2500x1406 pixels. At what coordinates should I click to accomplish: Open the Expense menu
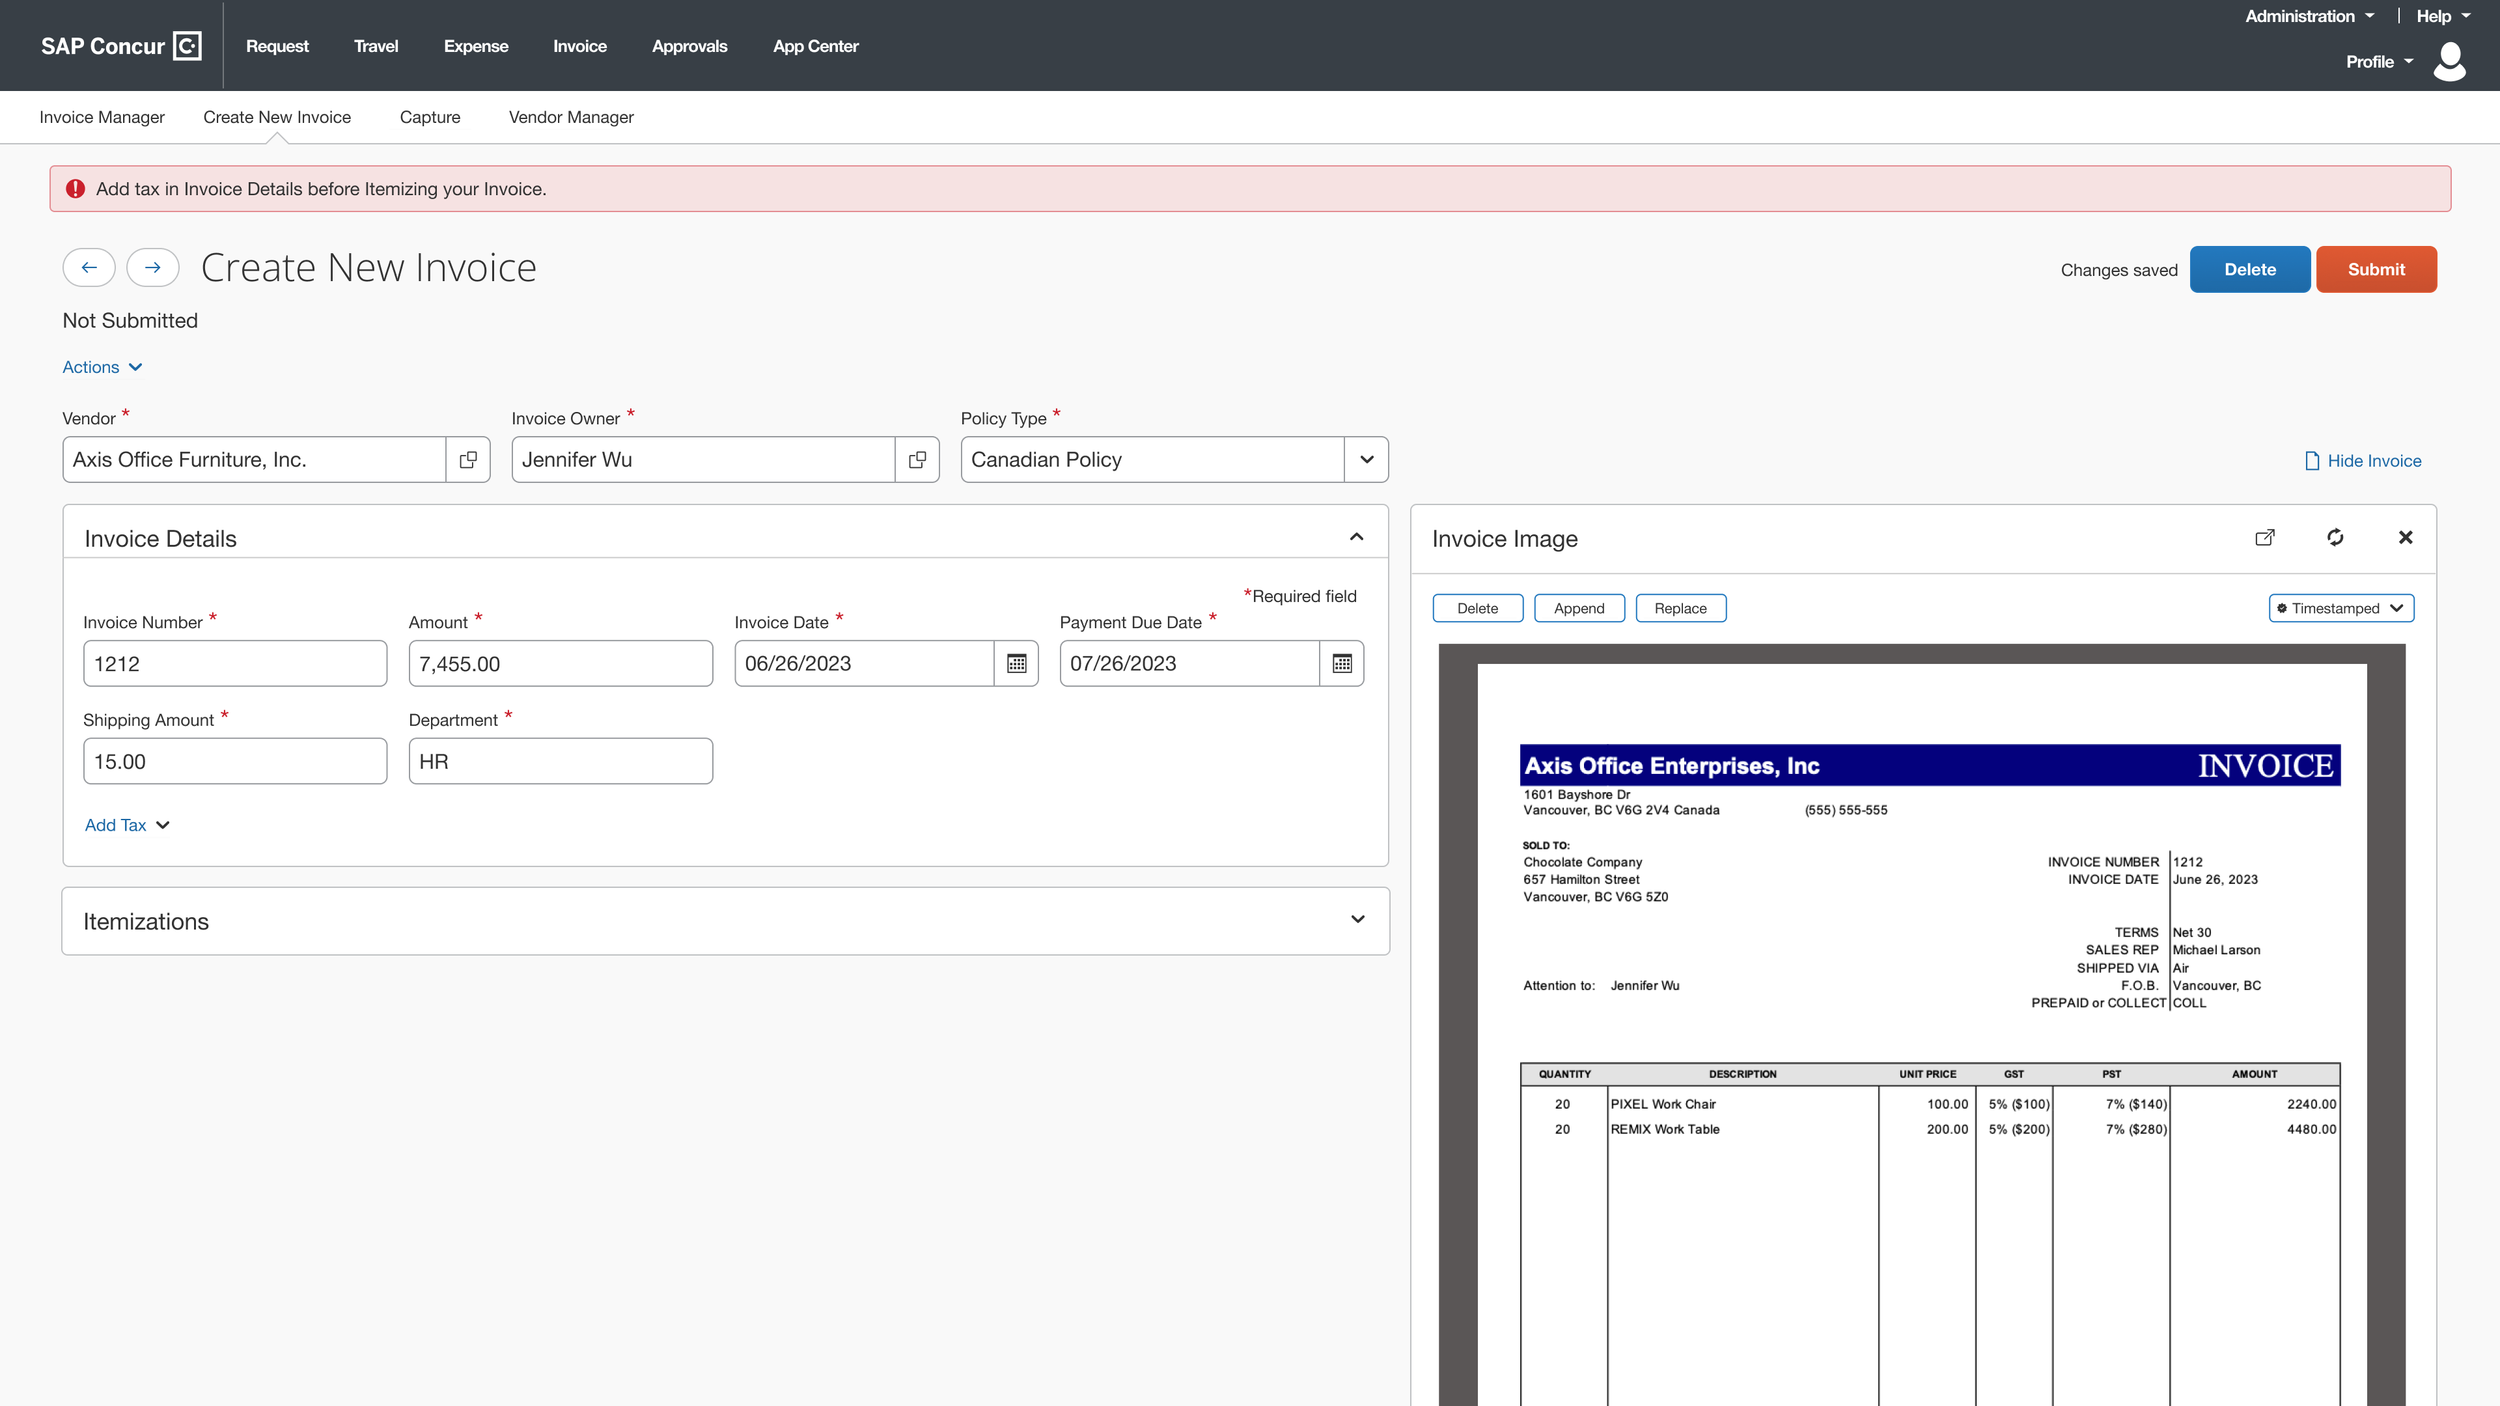pos(476,46)
